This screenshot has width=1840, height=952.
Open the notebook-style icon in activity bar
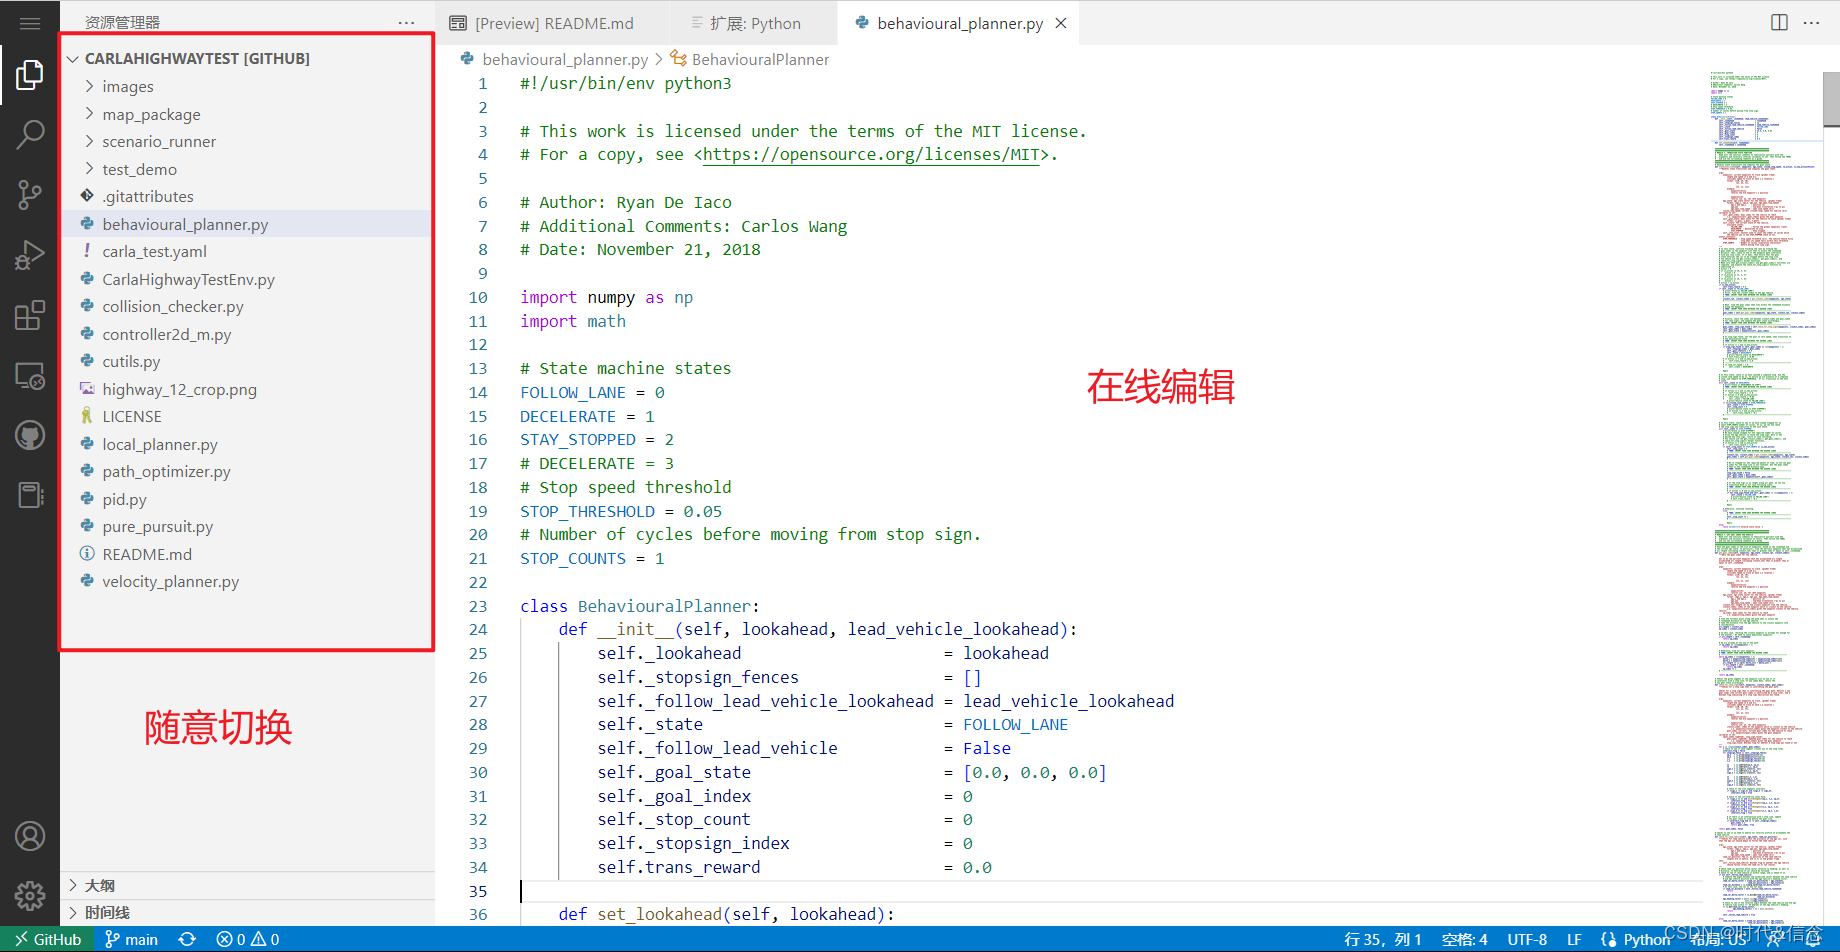[30, 495]
